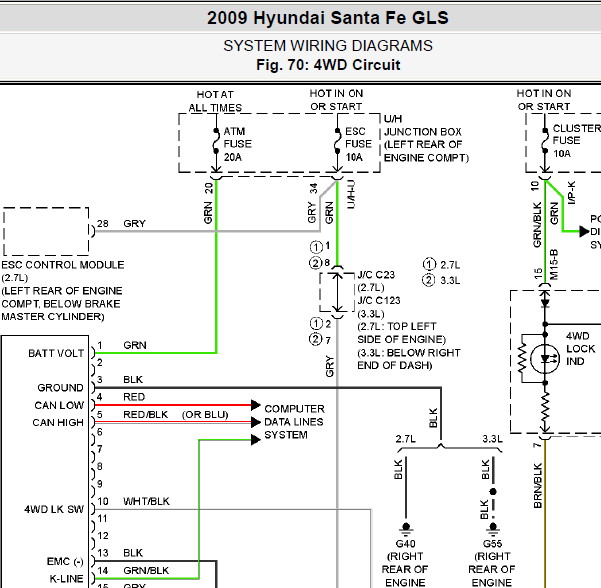The image size is (601, 588).
Task: Click the '2009 Hyundai Santa Fe GLS' title
Action: [x=328, y=18]
